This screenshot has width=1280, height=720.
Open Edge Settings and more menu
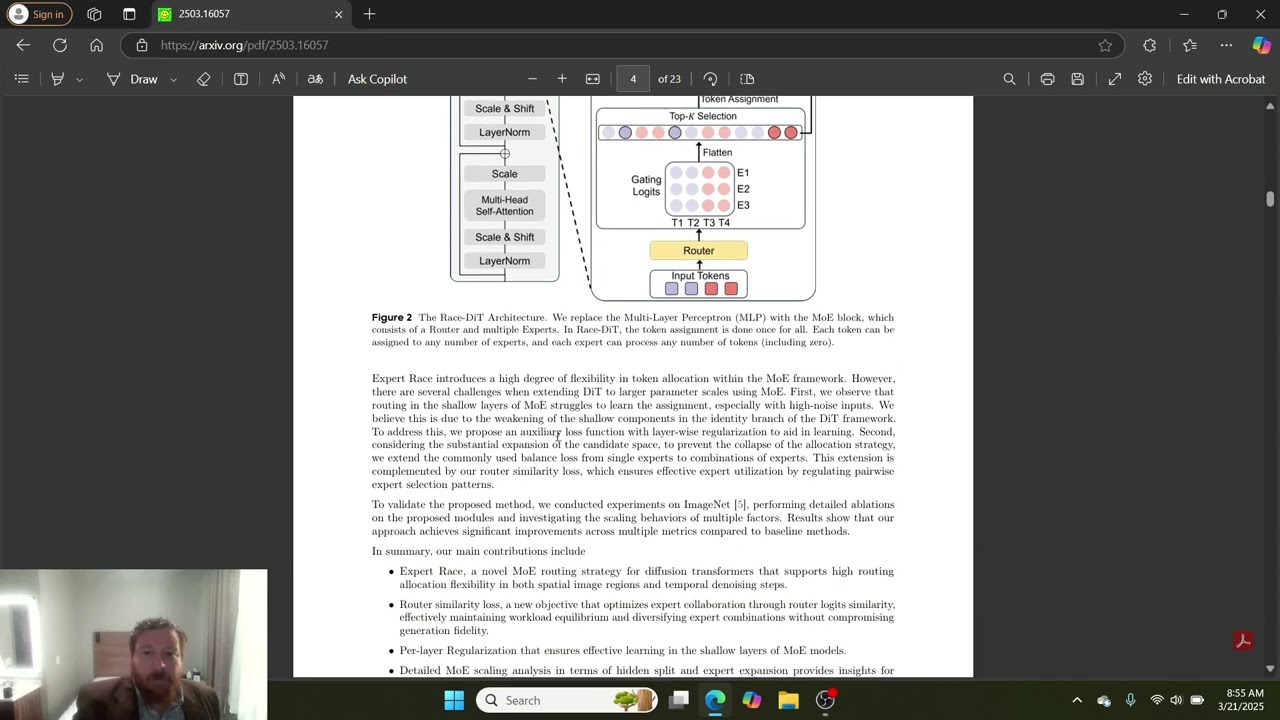1226,45
